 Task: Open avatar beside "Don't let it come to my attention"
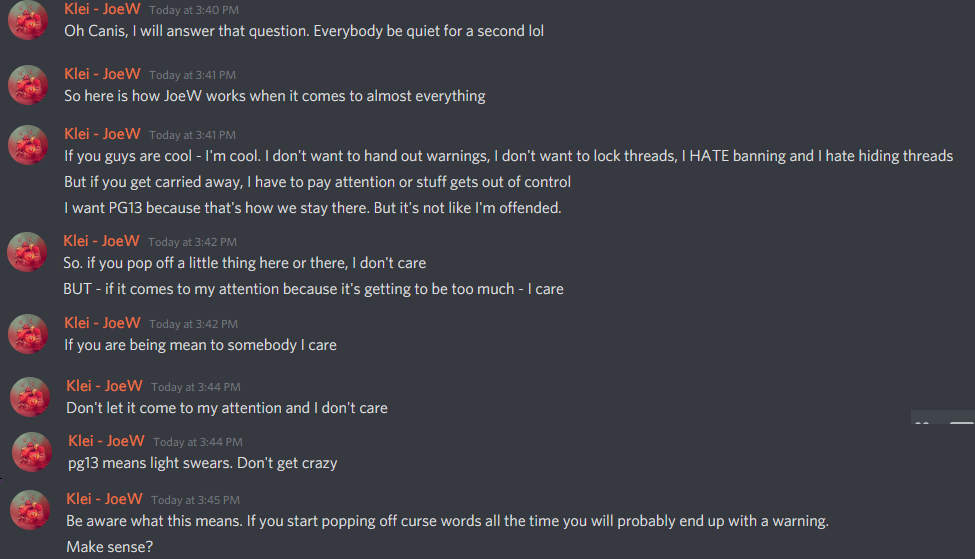30,397
